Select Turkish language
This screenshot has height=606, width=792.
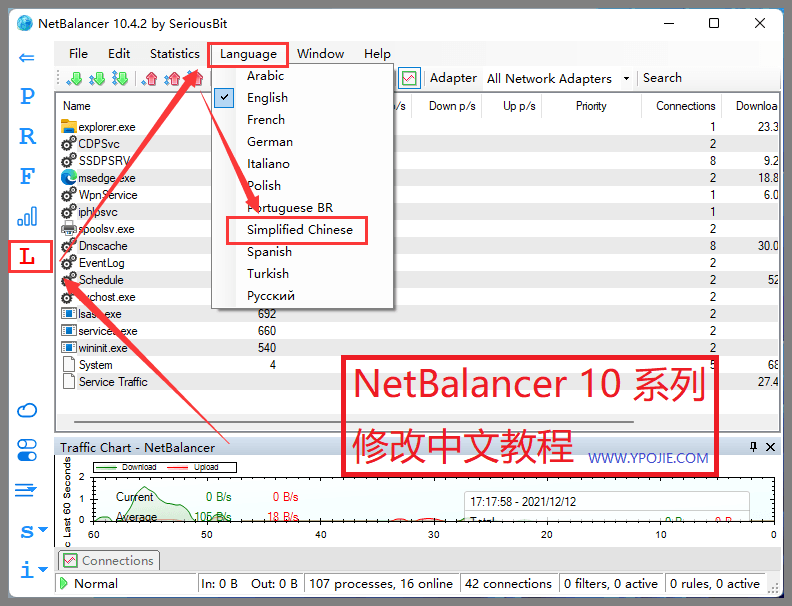(x=303, y=274)
